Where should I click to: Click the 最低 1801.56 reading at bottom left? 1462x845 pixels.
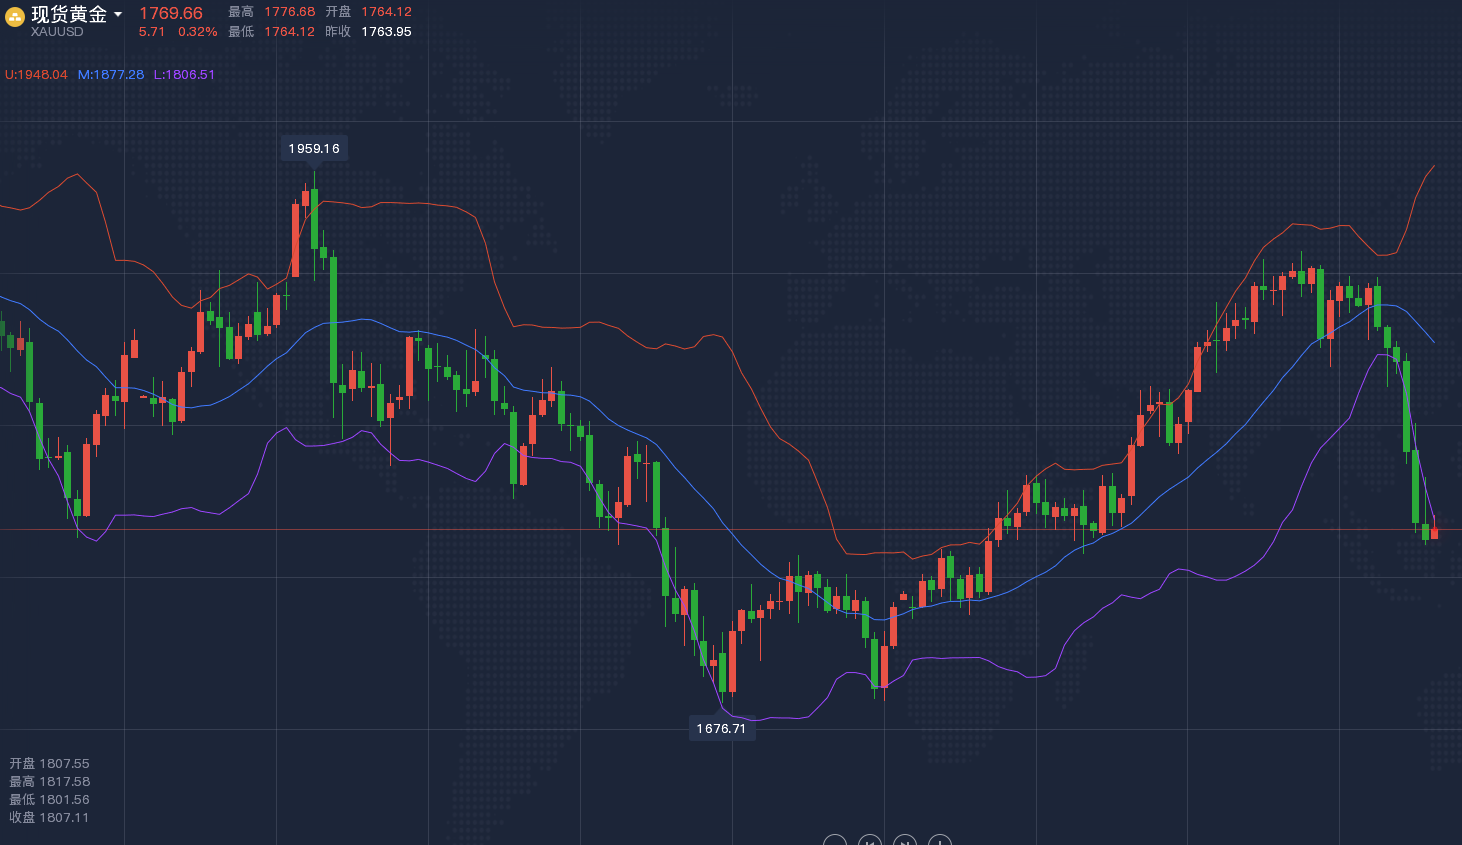click(49, 800)
